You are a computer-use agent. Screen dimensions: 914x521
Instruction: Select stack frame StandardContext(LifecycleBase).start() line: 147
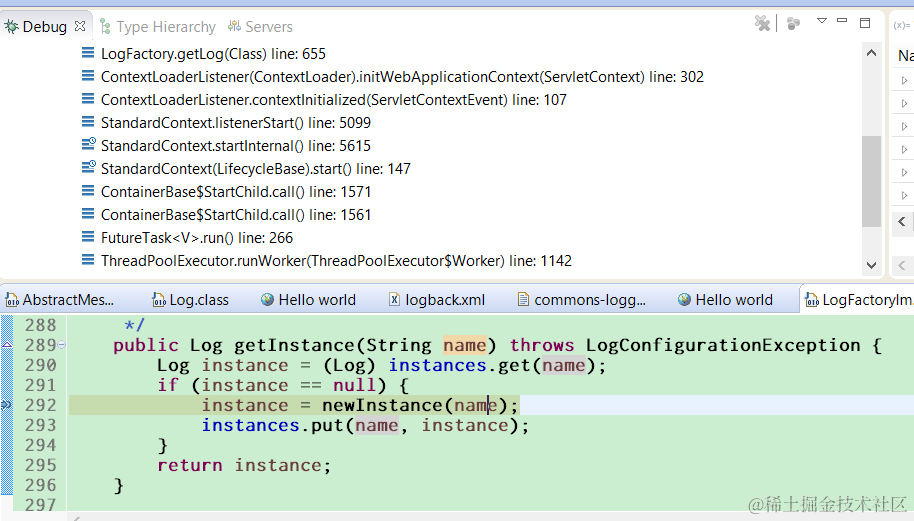click(x=255, y=169)
